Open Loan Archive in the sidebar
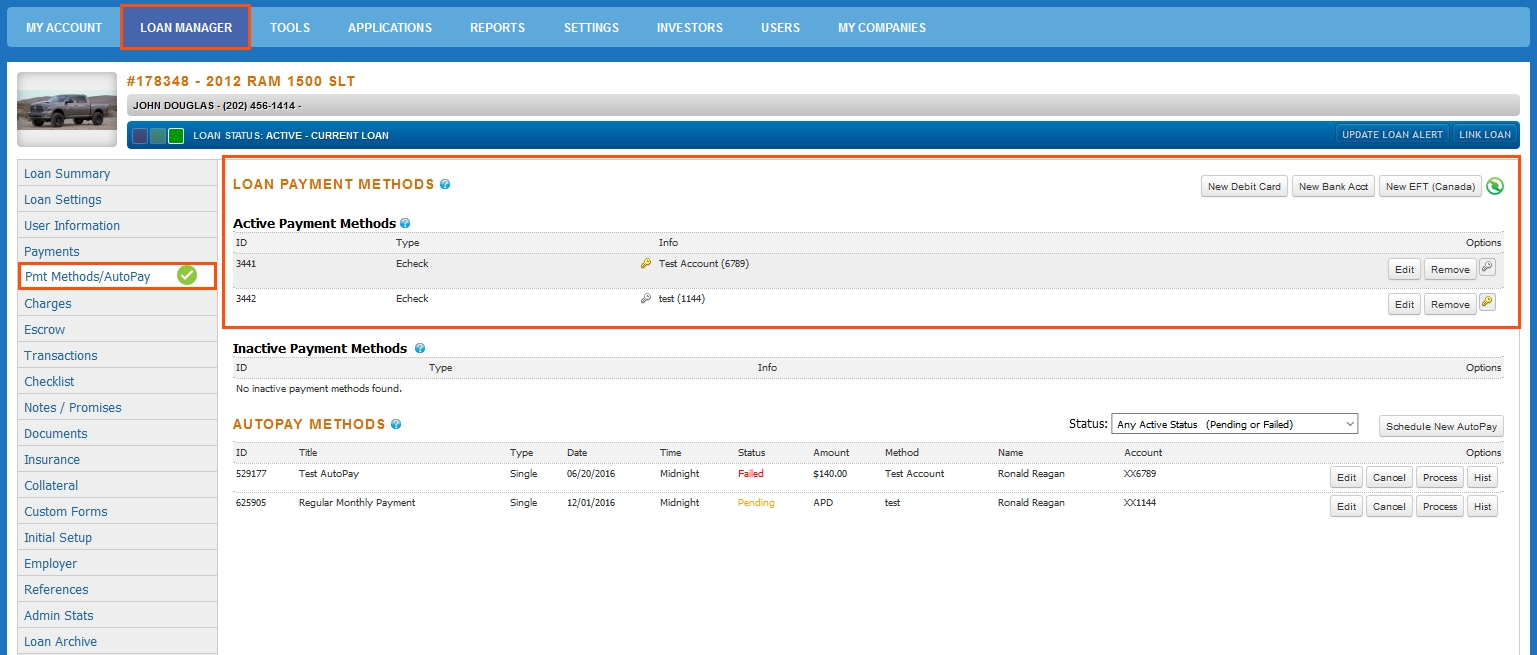This screenshot has height=655, width=1537. [118, 641]
